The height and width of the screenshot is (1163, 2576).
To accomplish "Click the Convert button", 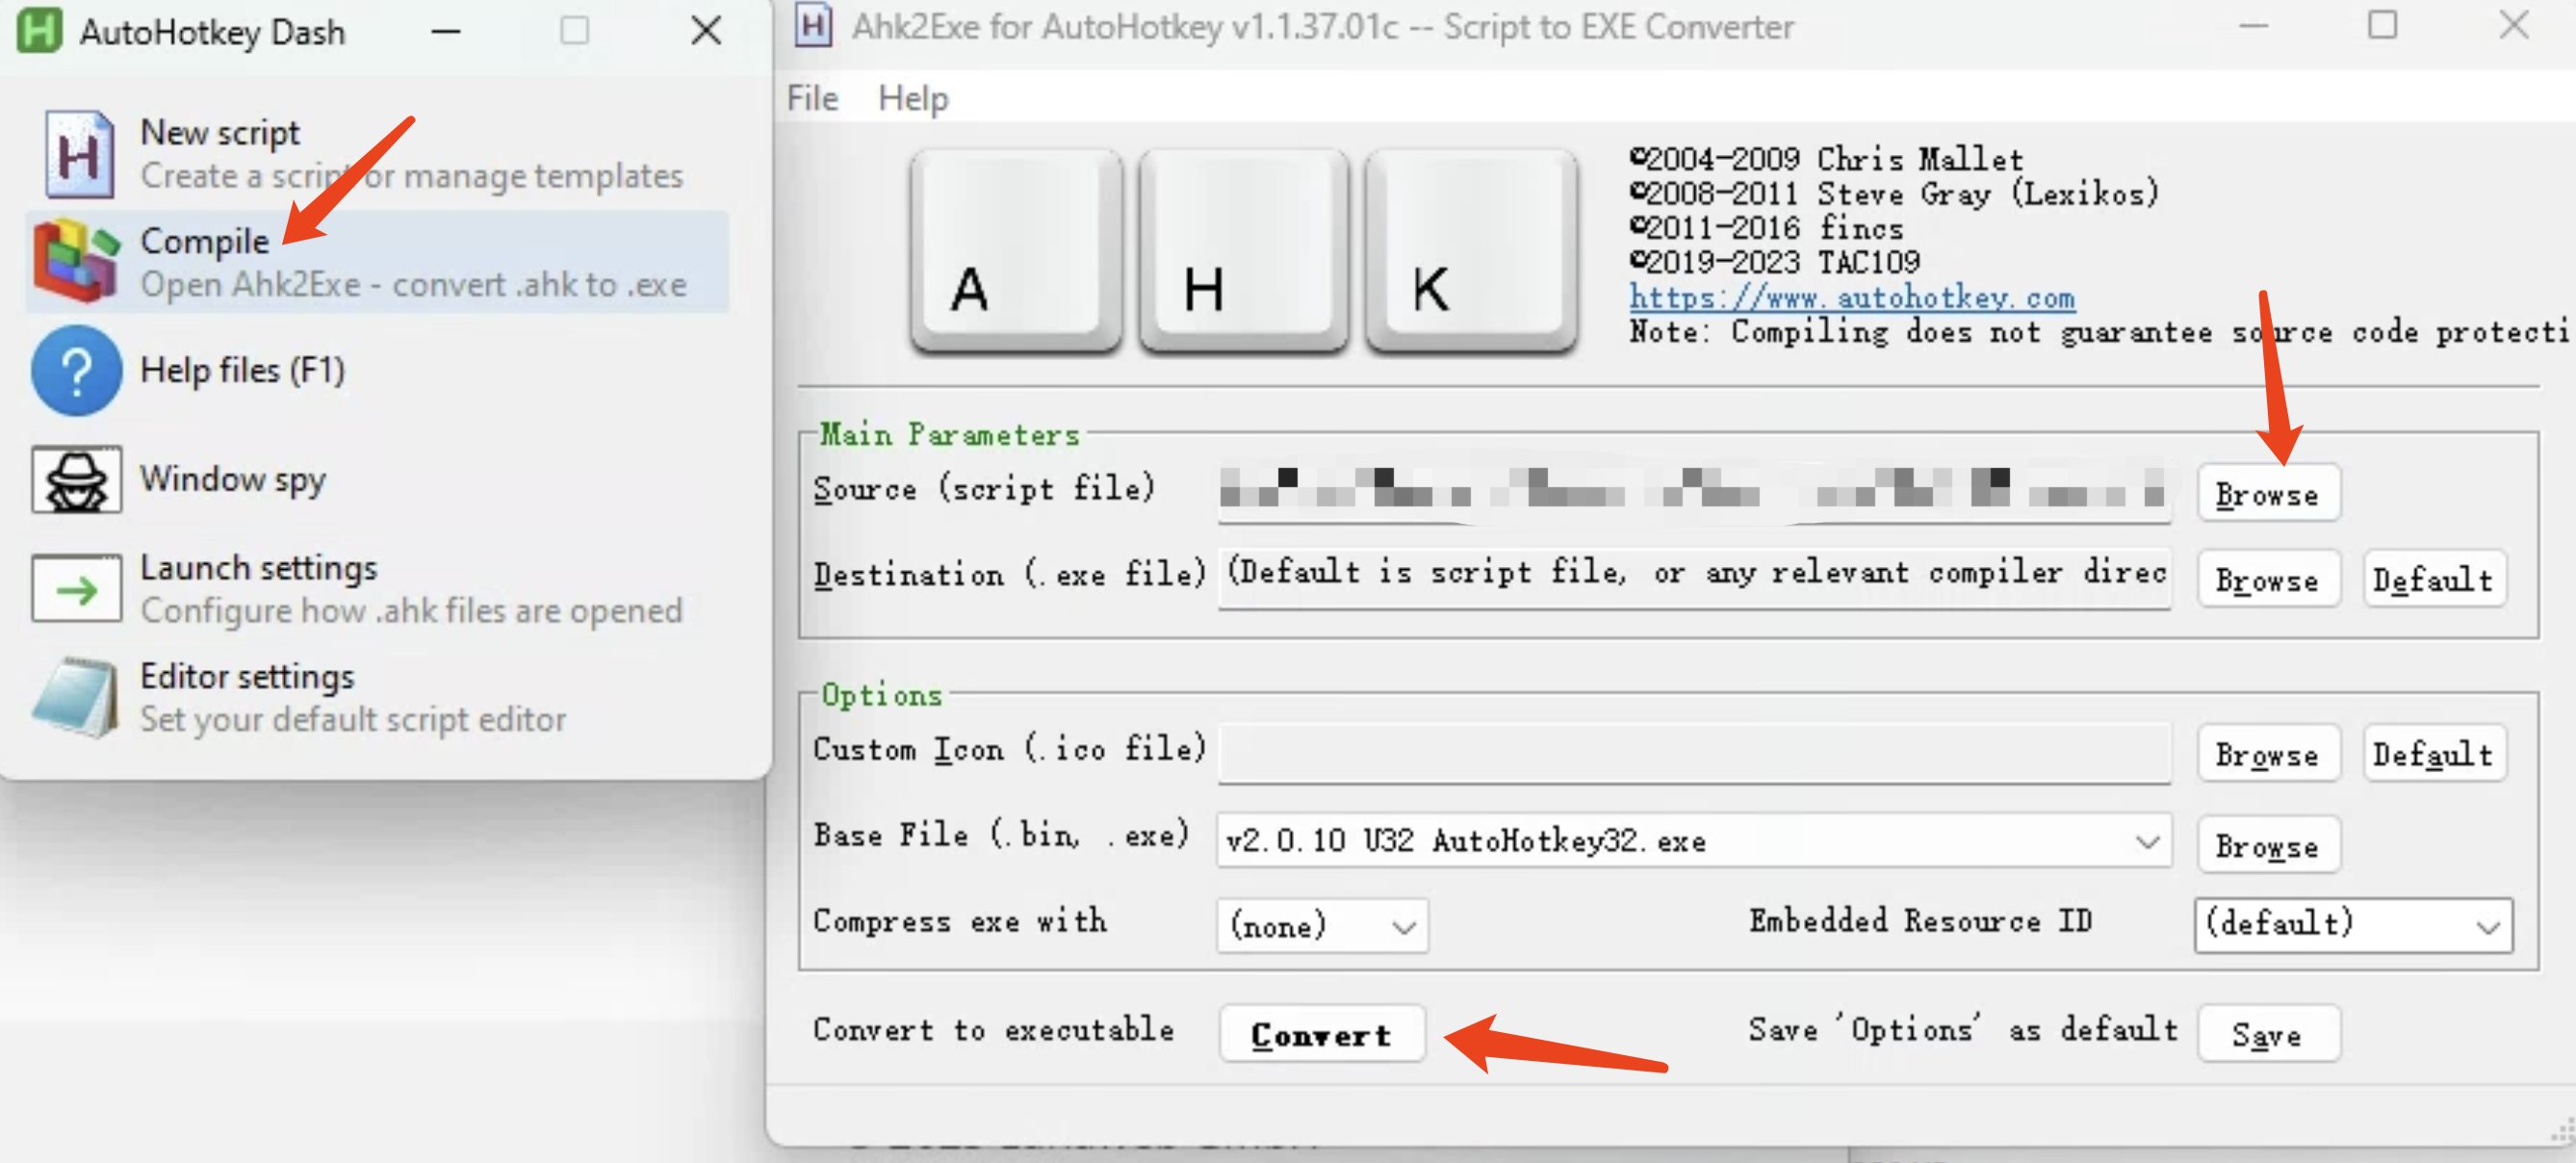I will coord(1322,1033).
